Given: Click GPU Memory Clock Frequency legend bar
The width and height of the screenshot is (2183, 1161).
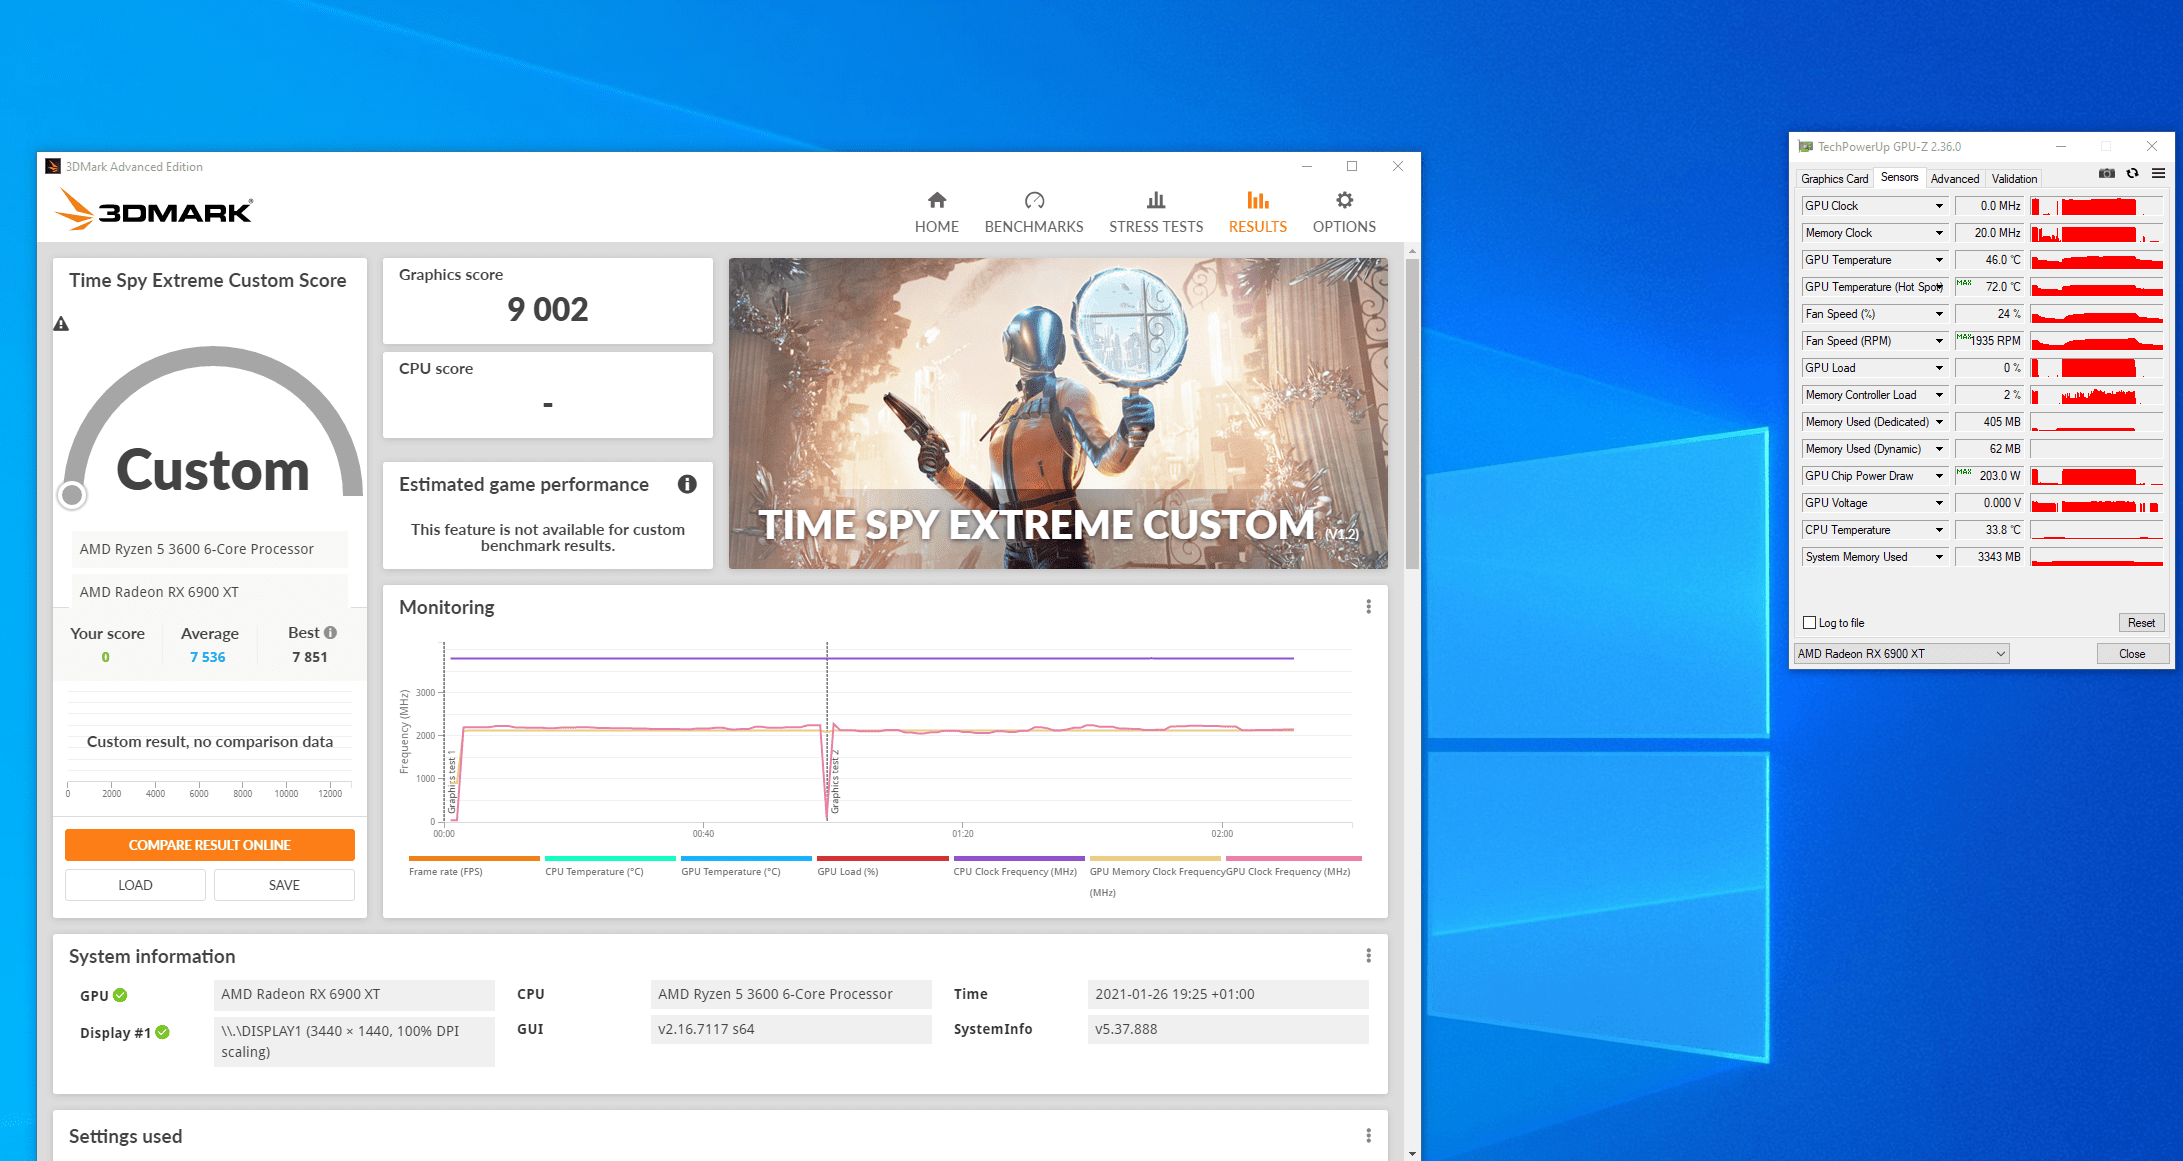Looking at the screenshot, I should point(1154,858).
